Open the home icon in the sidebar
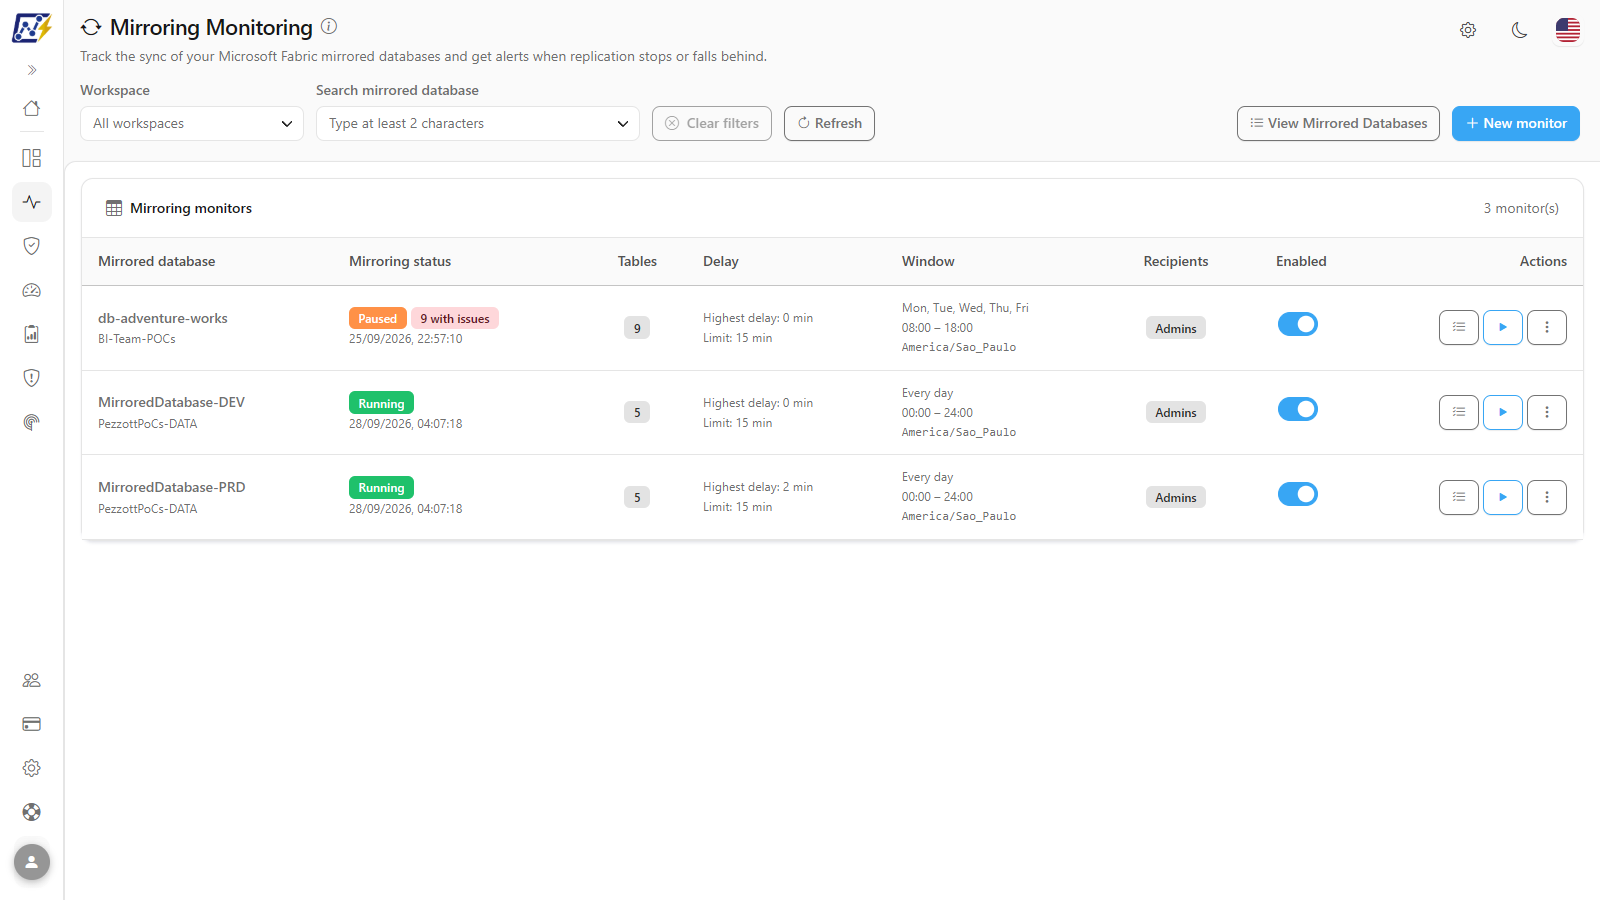 pyautogui.click(x=32, y=108)
